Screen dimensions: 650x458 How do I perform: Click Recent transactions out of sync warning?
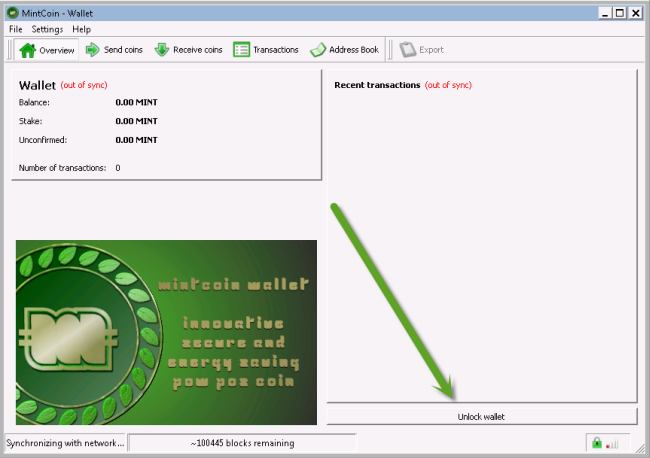[448, 85]
